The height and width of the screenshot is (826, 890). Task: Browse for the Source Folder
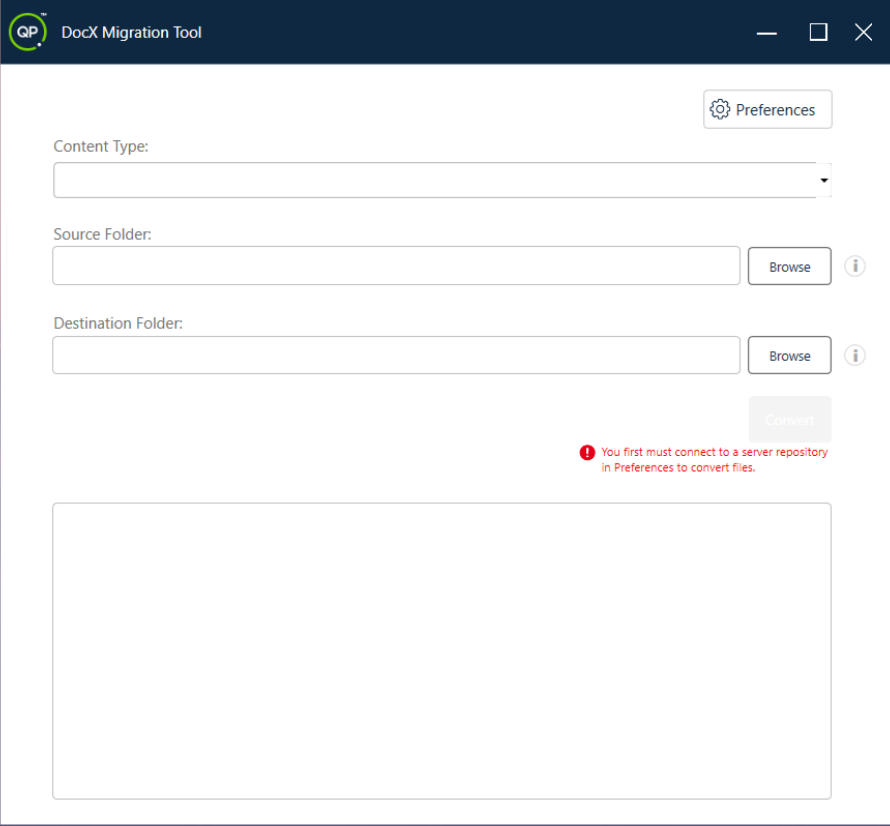790,266
